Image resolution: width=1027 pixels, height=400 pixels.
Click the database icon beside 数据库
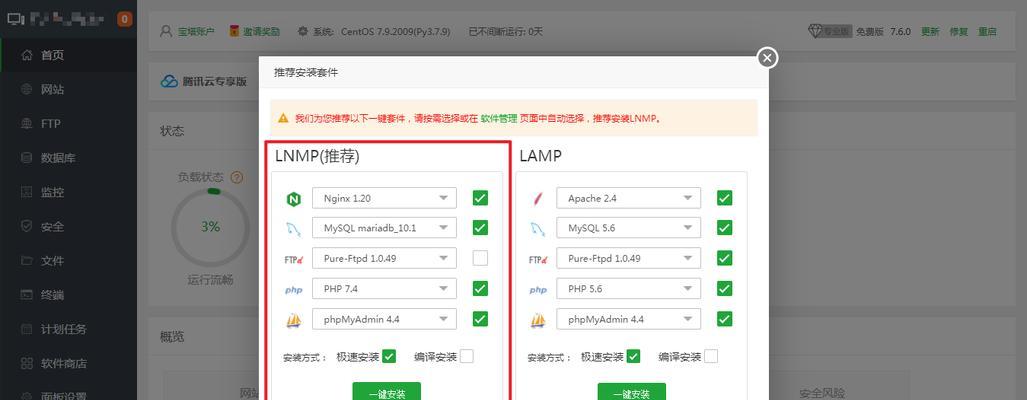(x=26, y=158)
